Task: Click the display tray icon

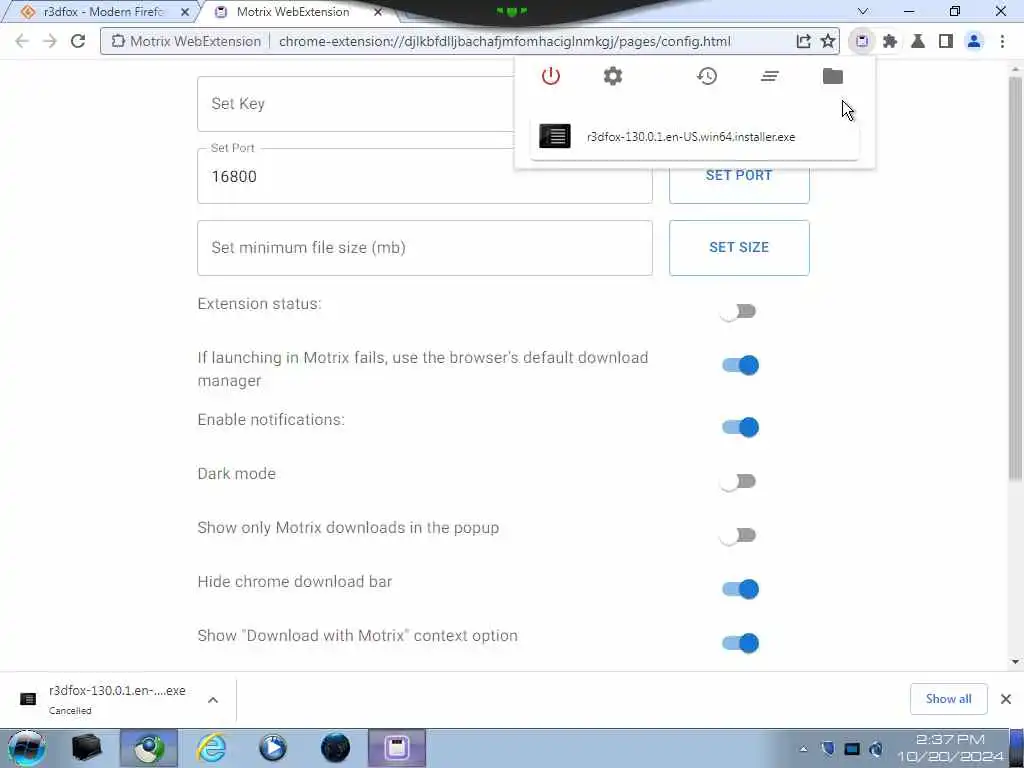Action: point(852,748)
